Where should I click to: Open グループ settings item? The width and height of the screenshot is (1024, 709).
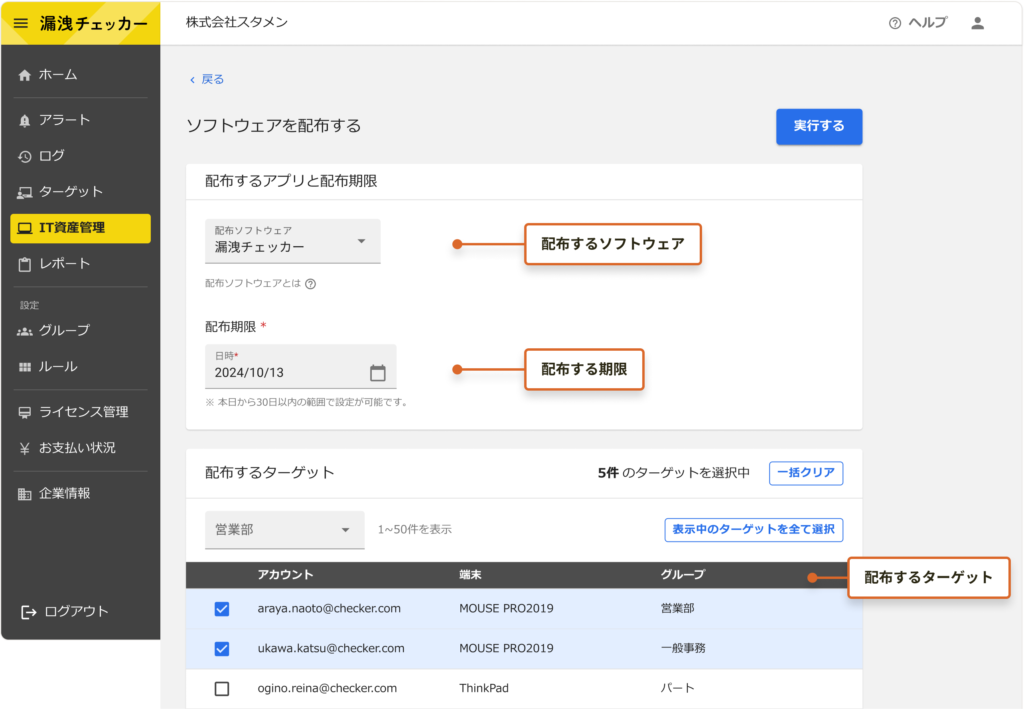(80, 331)
